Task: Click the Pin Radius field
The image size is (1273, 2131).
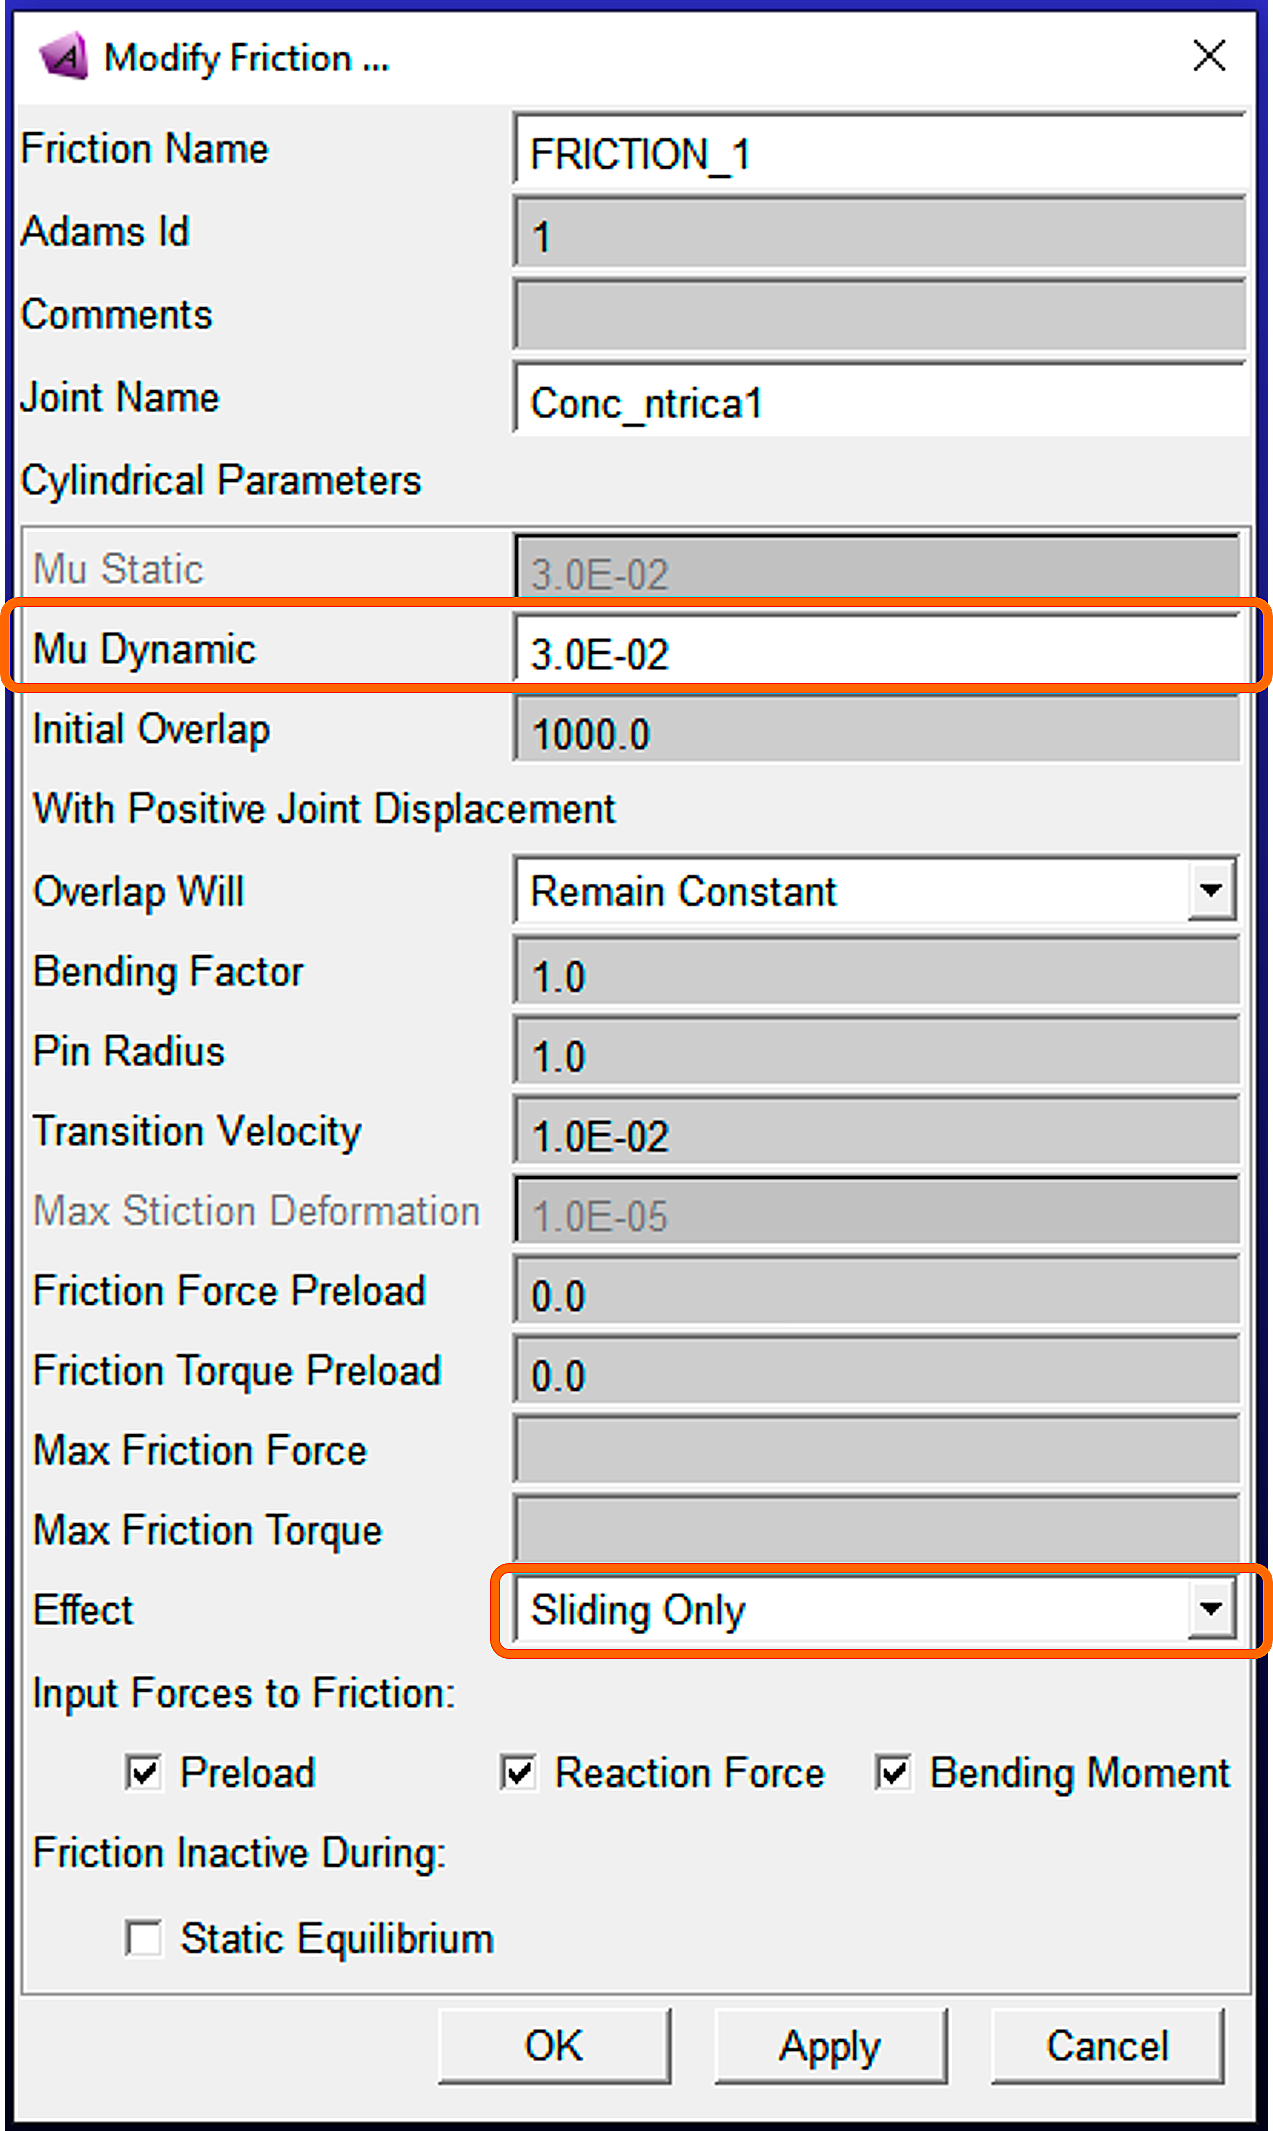Action: pos(876,1054)
